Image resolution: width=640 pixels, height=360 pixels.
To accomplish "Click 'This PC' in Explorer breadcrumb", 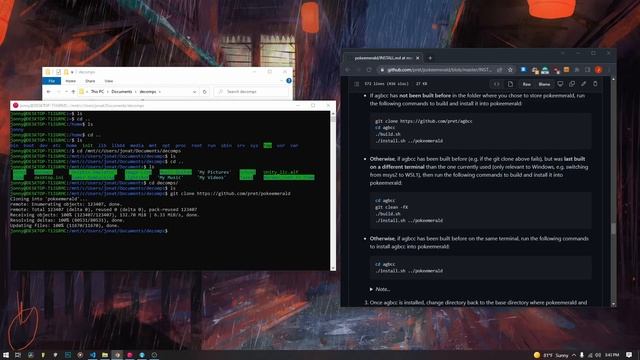I will 97,92.
